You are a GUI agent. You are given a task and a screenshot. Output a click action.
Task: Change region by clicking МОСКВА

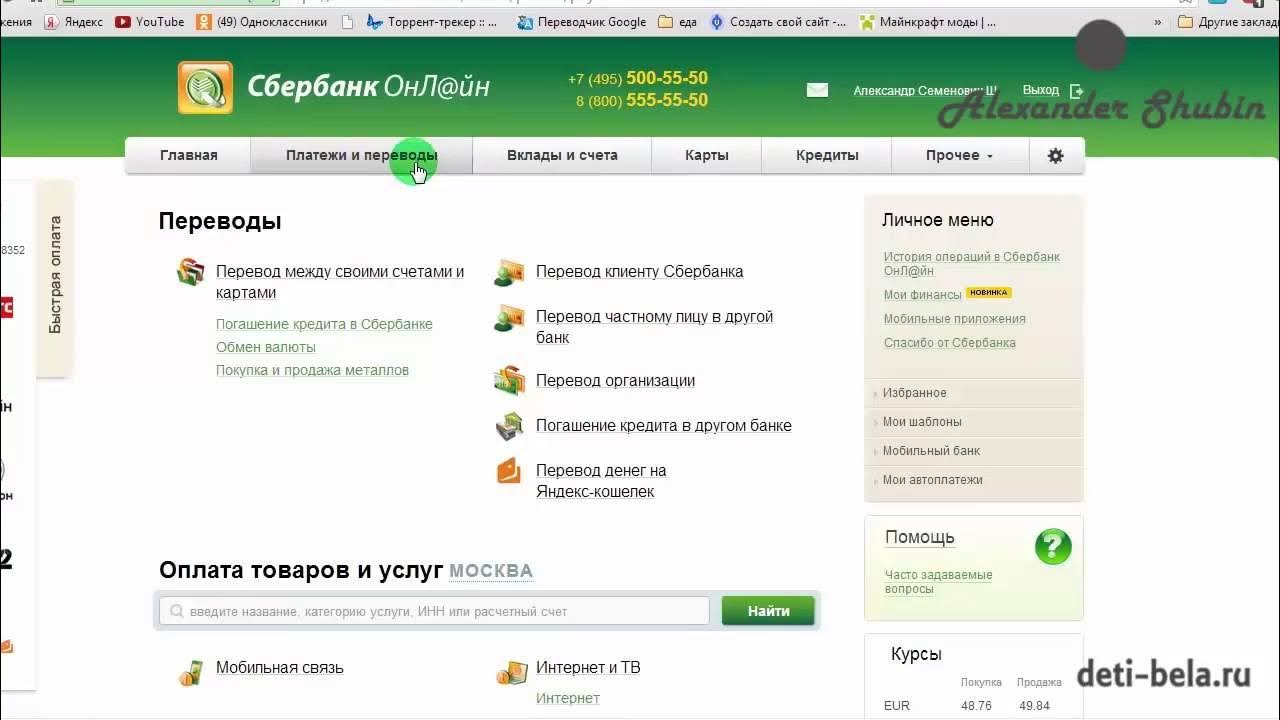(x=491, y=571)
